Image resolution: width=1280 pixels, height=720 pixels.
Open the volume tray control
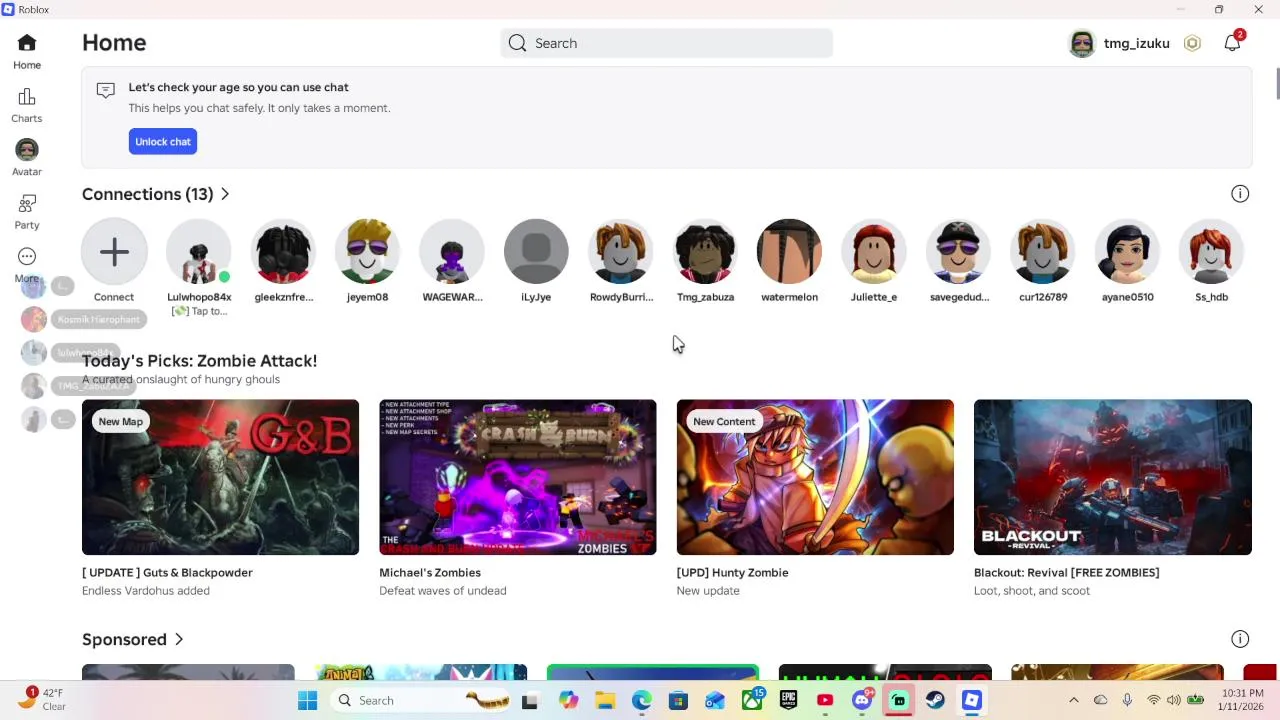[1173, 701]
